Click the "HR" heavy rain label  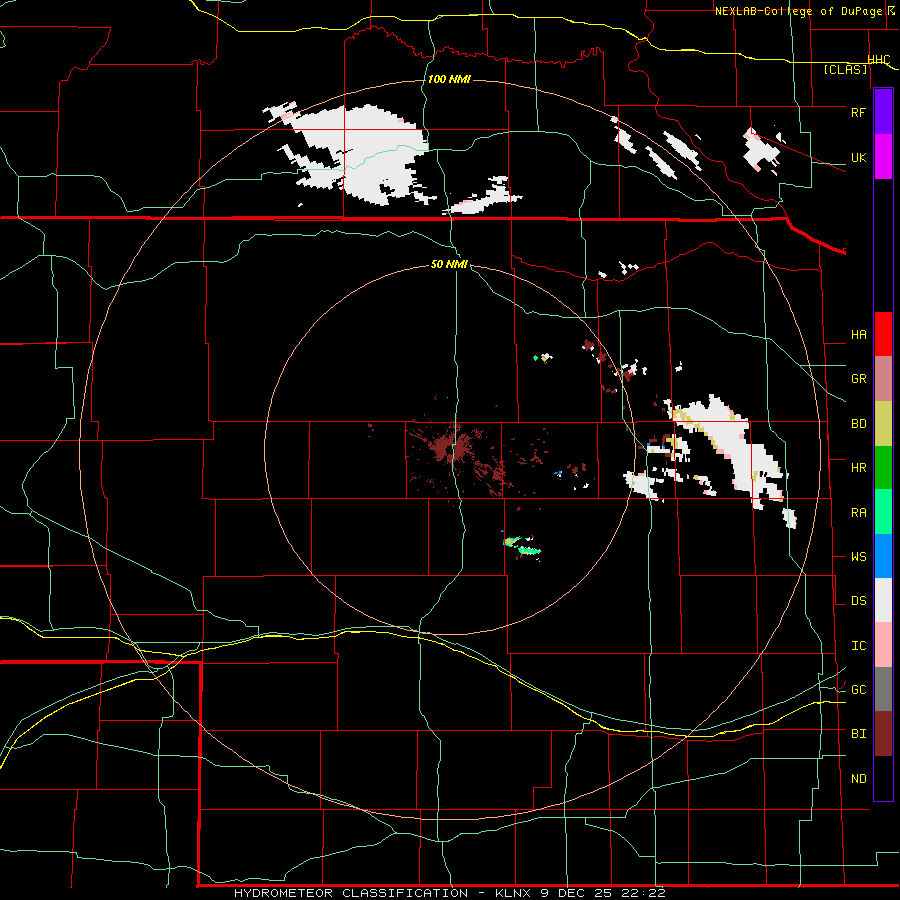858,468
